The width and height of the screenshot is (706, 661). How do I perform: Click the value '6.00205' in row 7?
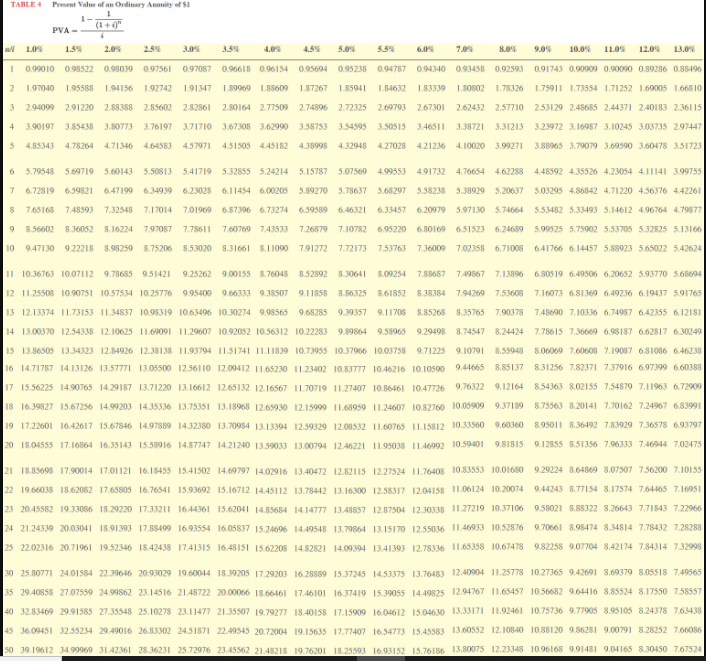click(274, 190)
